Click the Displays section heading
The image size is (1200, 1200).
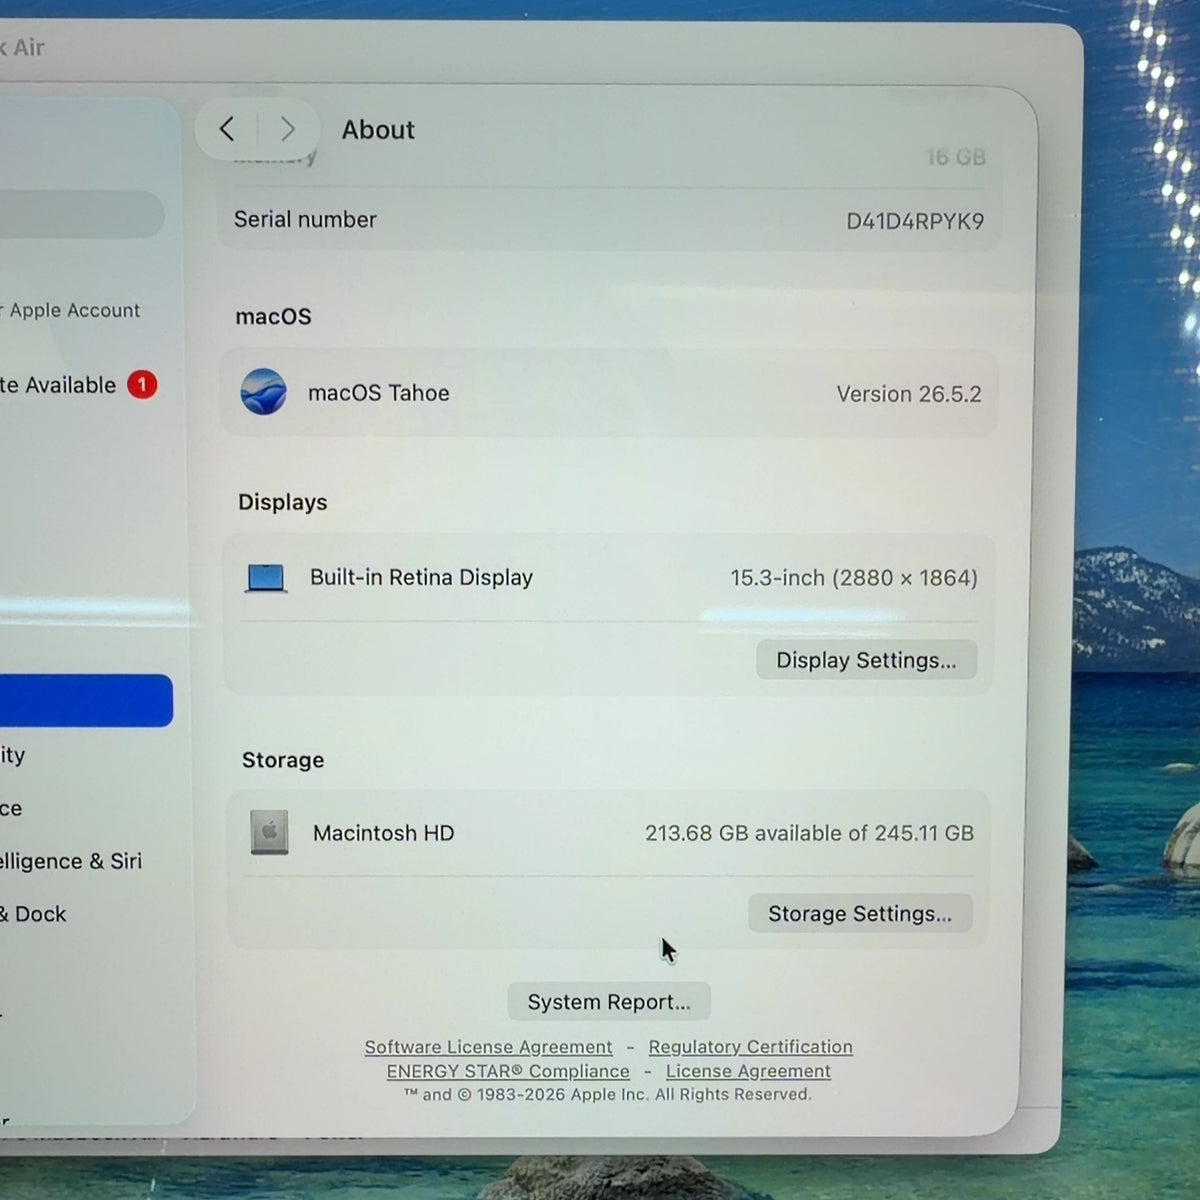[x=283, y=502]
